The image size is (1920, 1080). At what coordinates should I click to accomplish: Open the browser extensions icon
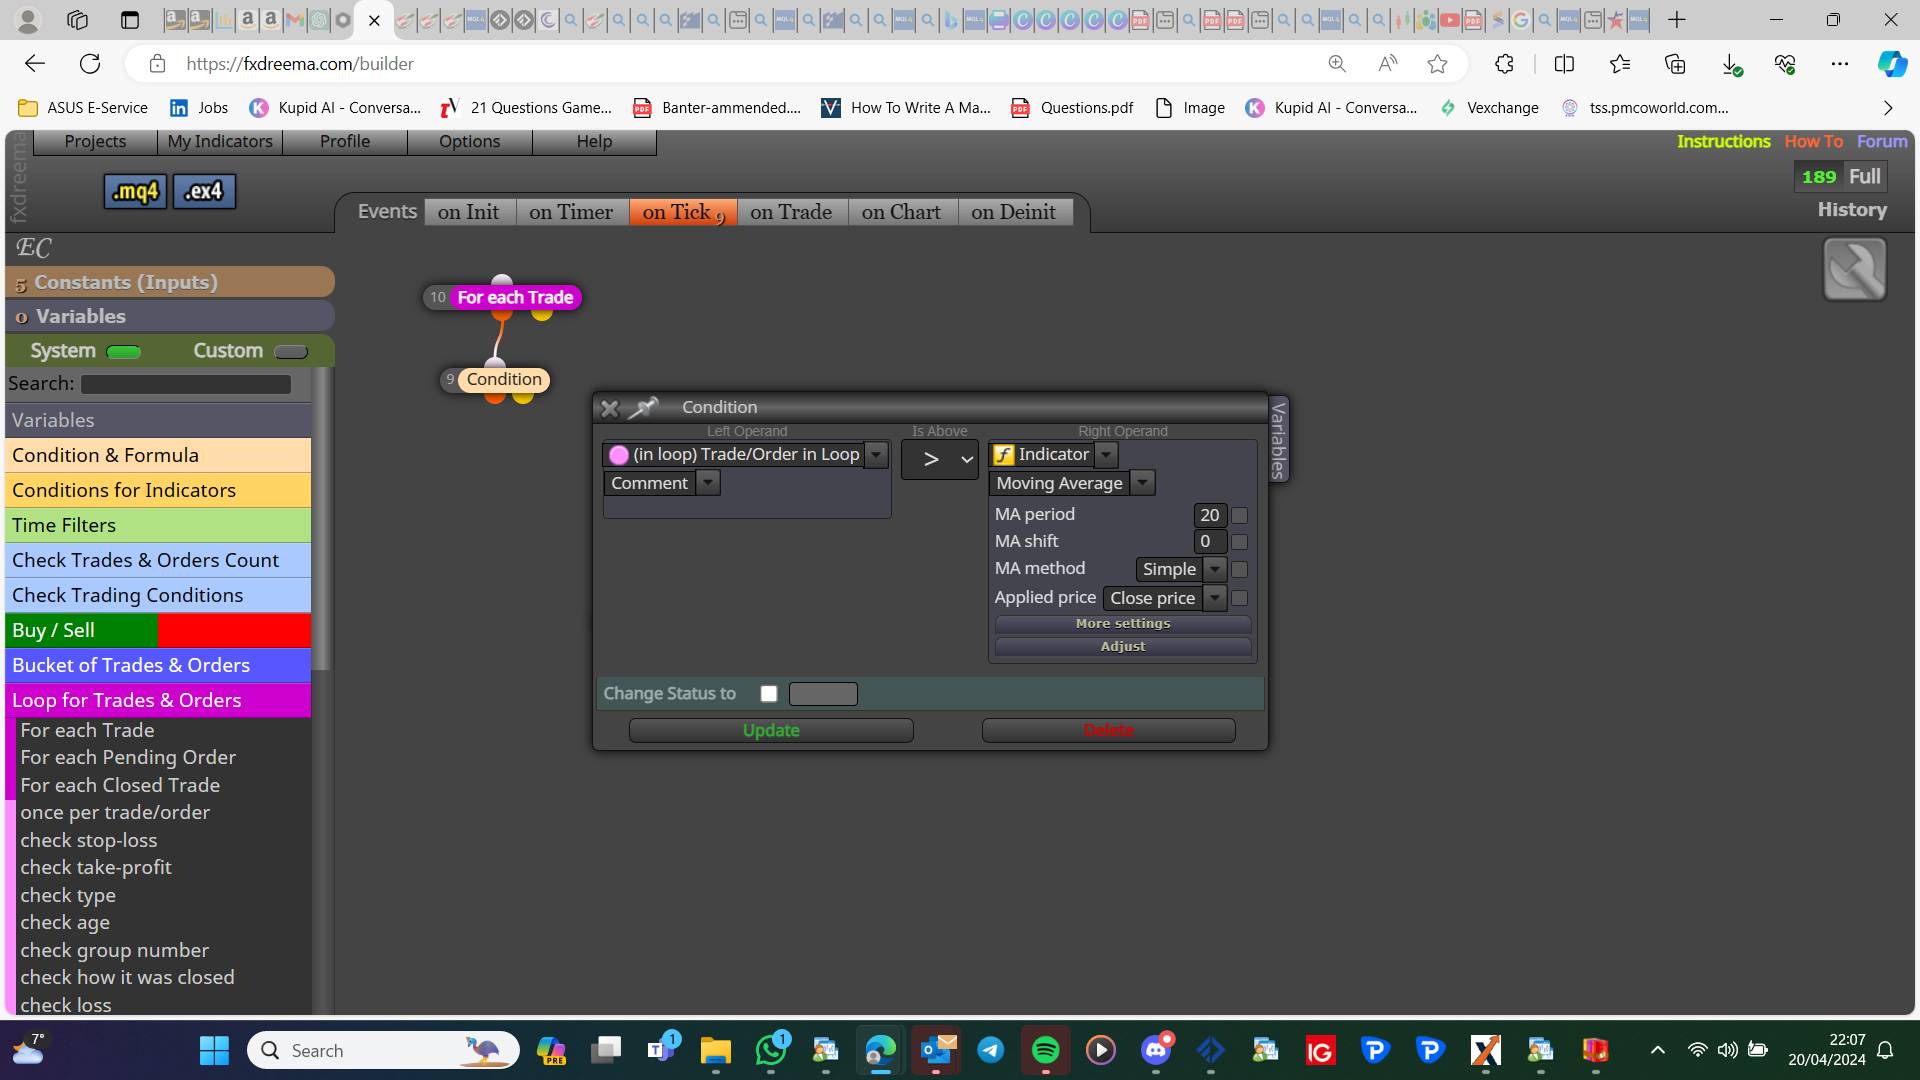point(1504,64)
